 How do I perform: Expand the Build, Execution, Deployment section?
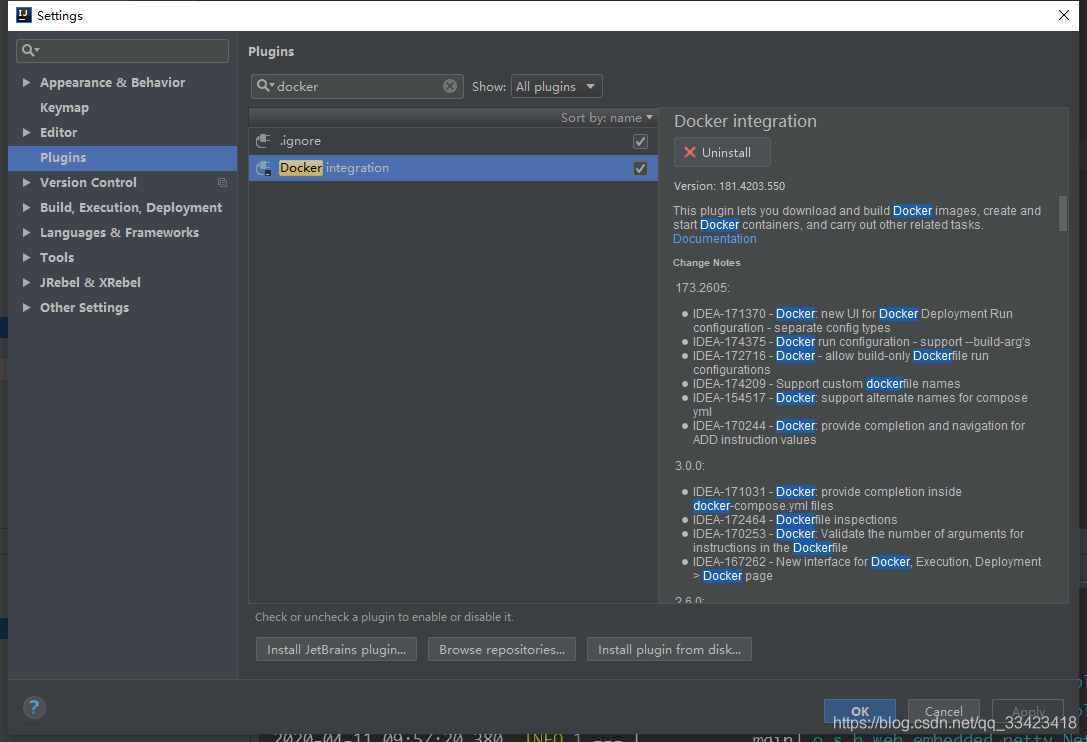(26, 208)
